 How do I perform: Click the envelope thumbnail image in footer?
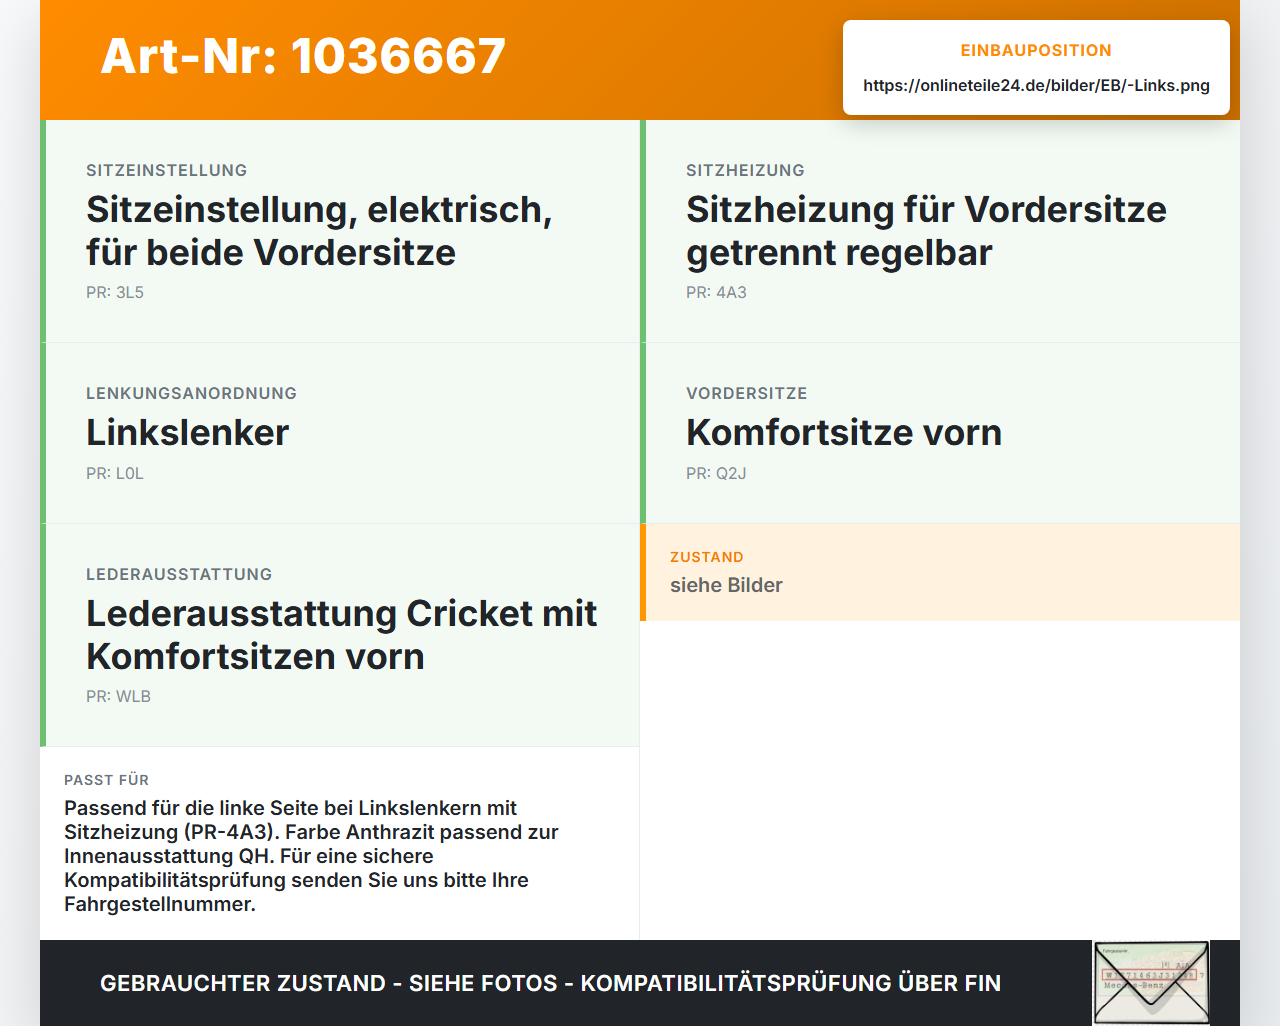(1151, 983)
